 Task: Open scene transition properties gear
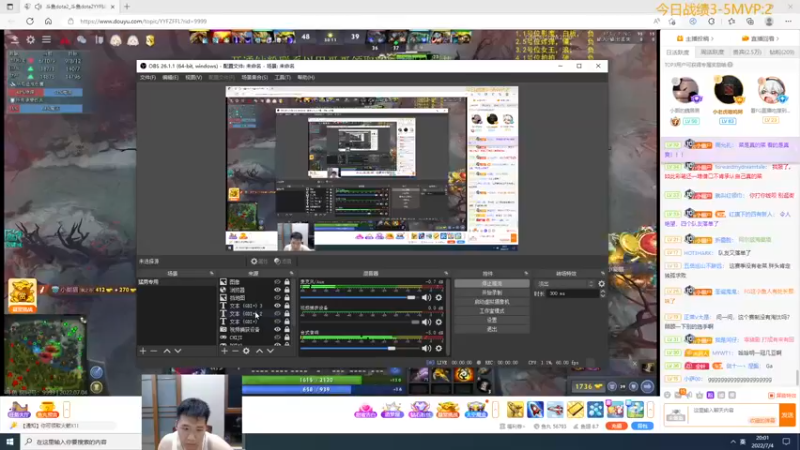tap(602, 284)
